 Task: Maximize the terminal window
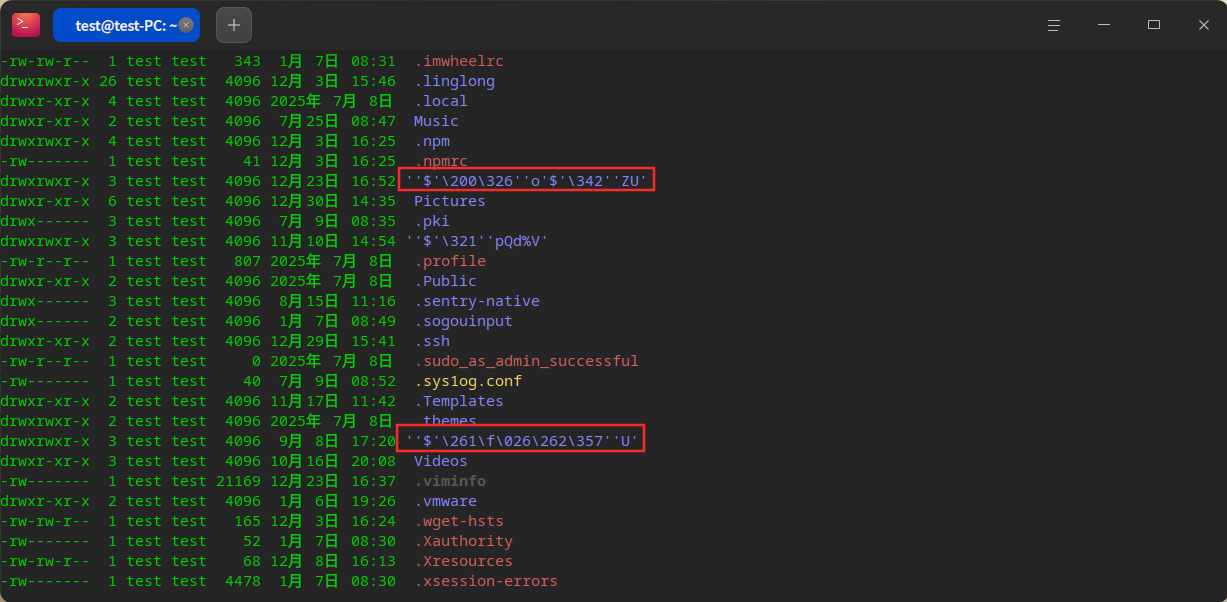tap(1154, 25)
